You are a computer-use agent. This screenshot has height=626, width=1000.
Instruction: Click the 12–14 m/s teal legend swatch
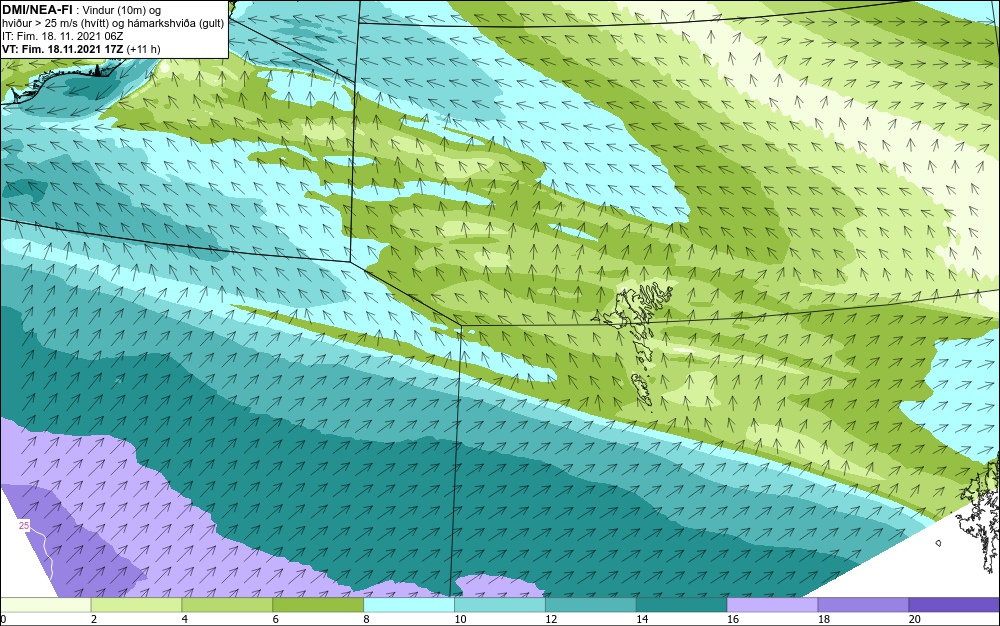591,605
